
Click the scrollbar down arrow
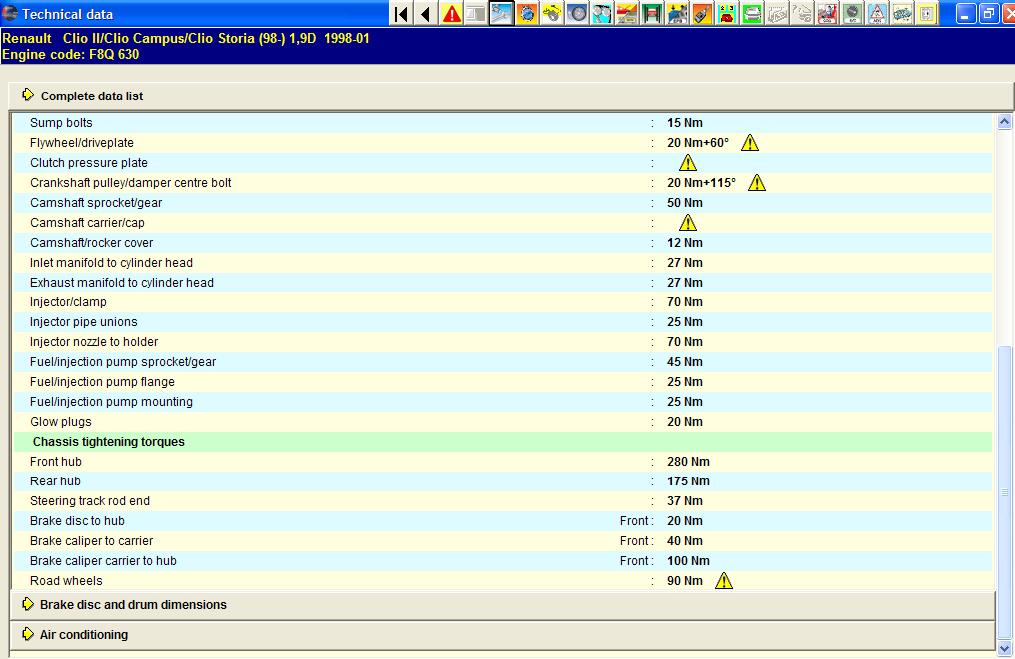point(1005,648)
